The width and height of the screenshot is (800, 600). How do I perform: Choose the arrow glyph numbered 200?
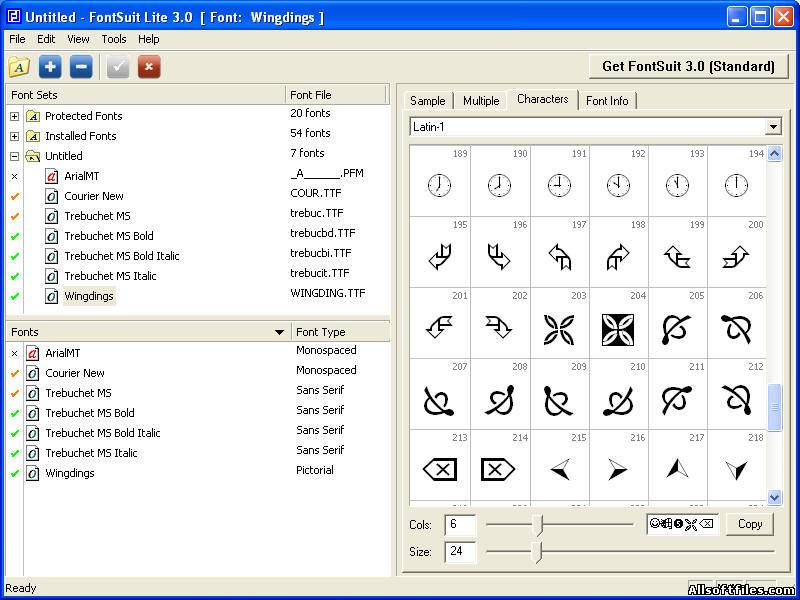click(736, 257)
